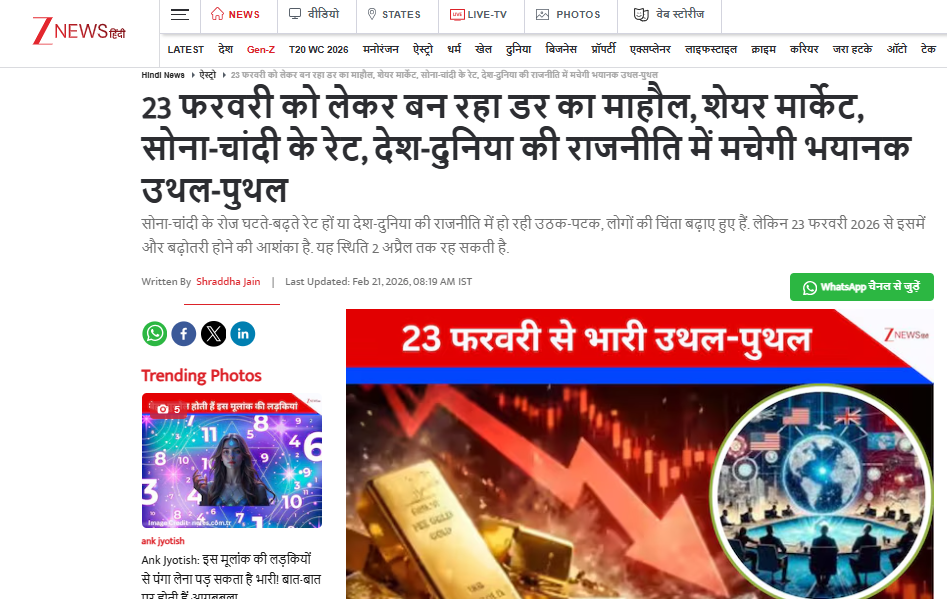The width and height of the screenshot is (947, 599).
Task: Open author Shraddha Jain's profile
Action: click(228, 281)
